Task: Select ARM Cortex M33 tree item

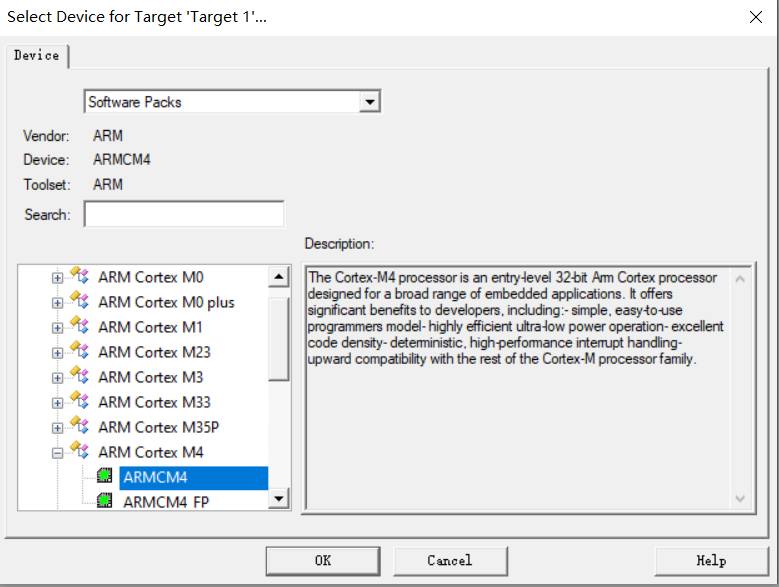Action: click(x=155, y=402)
